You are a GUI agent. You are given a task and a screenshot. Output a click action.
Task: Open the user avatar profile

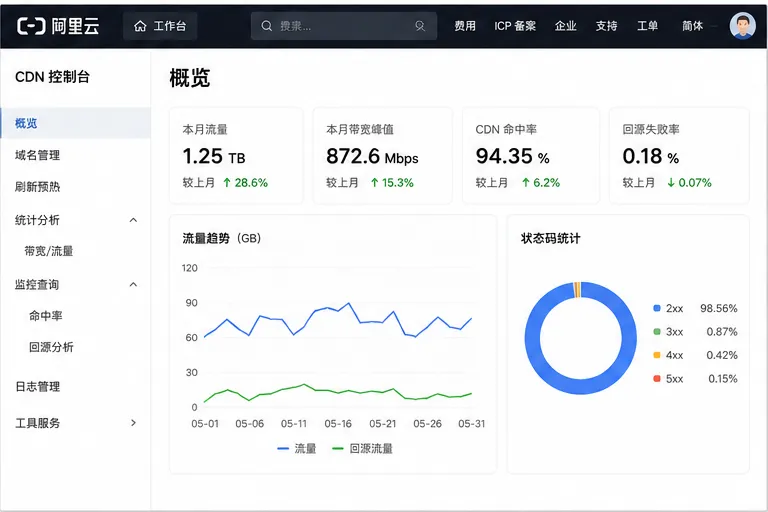pyautogui.click(x=743, y=25)
